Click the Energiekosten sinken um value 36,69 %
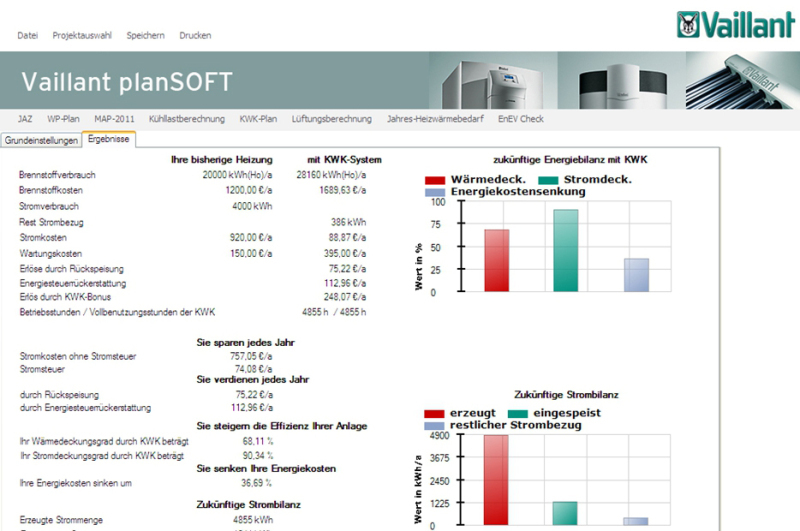The height and width of the screenshot is (531, 800). pyautogui.click(x=257, y=483)
